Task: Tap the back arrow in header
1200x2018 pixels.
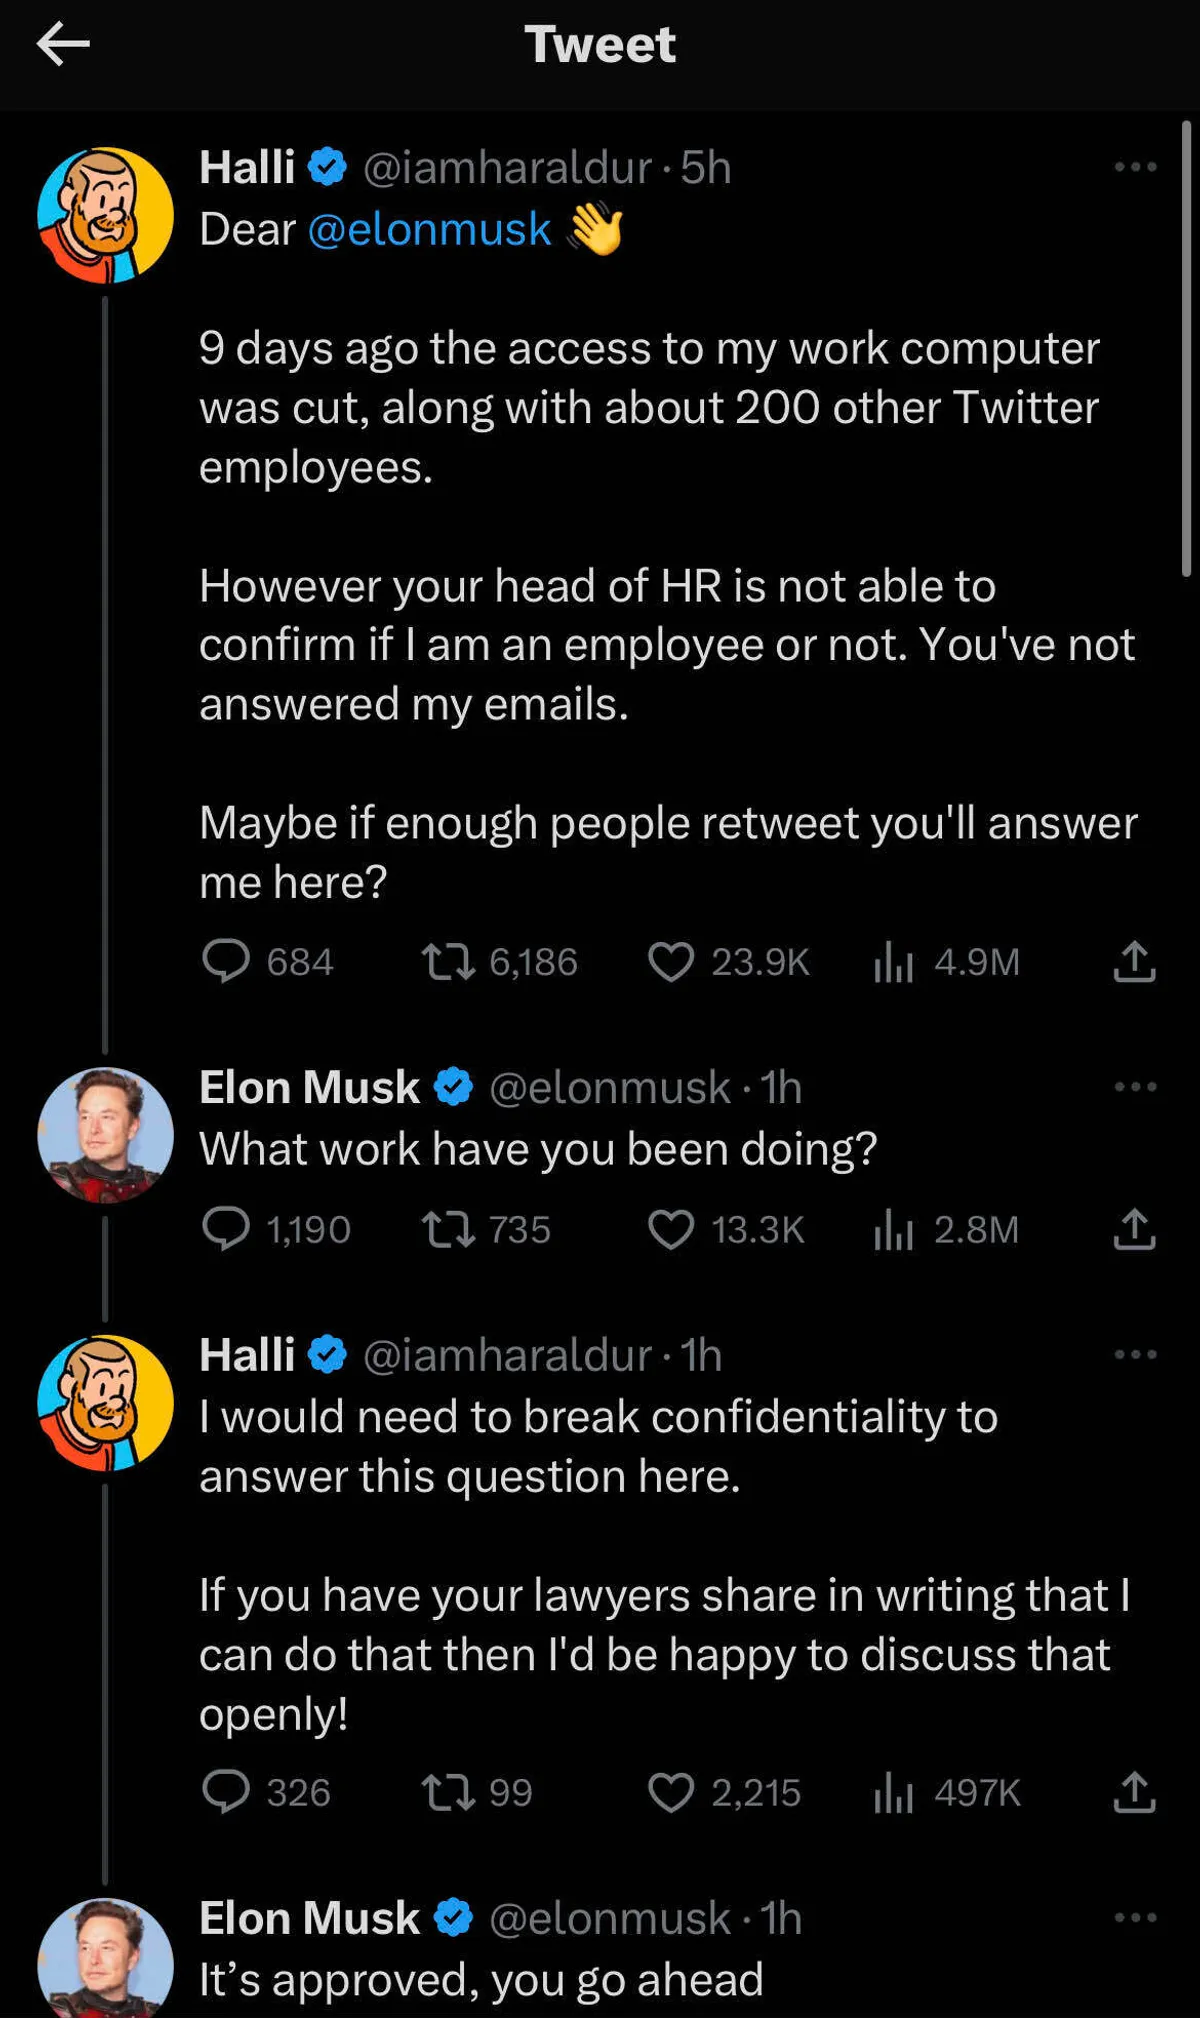Action: pos(63,44)
